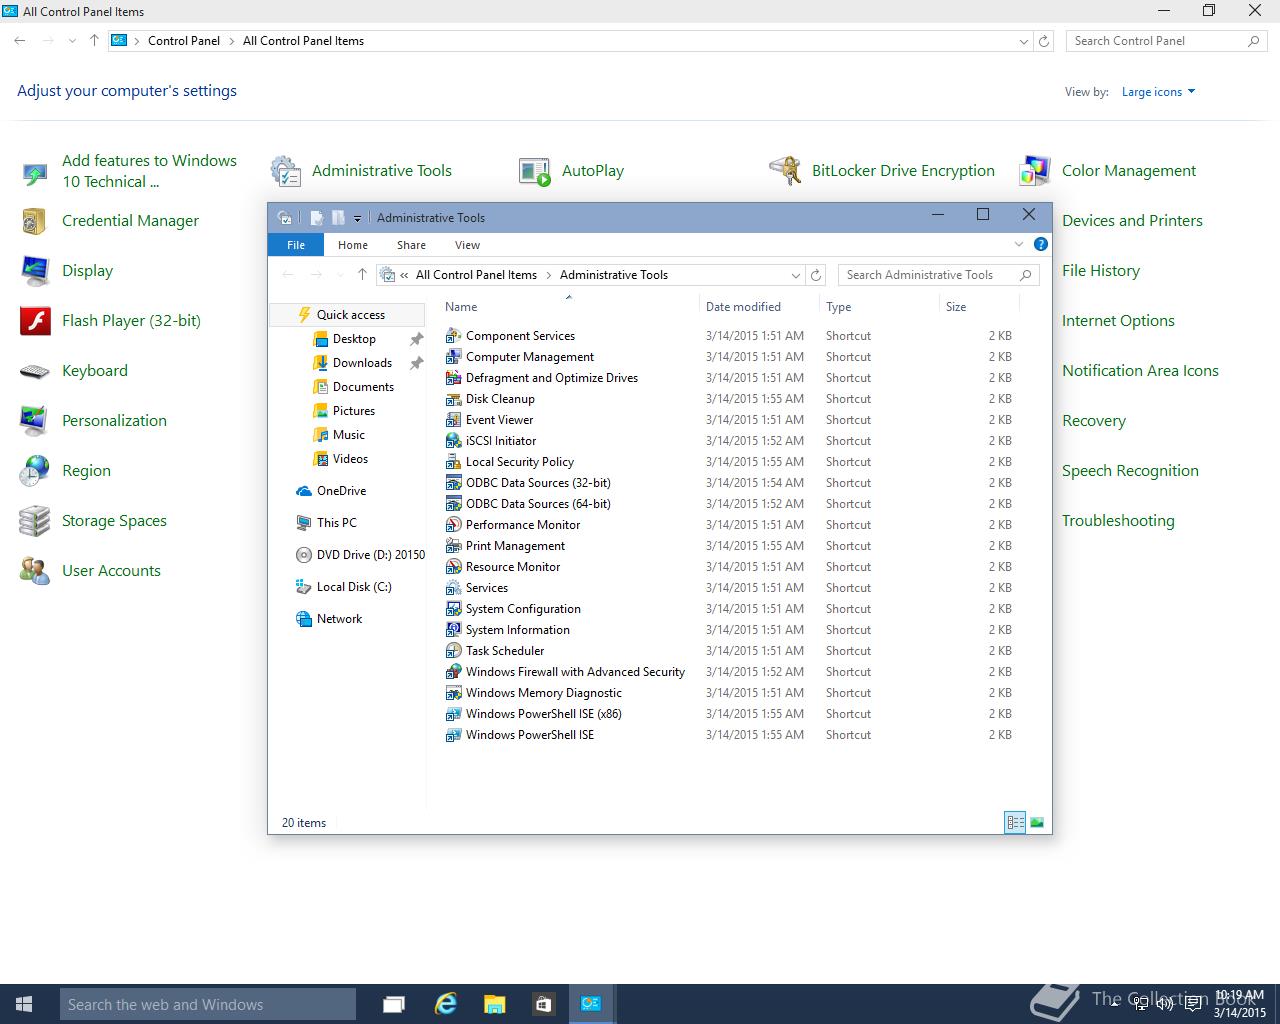This screenshot has height=1024, width=1280.
Task: Open the Share ribbon tab
Action: pos(411,245)
